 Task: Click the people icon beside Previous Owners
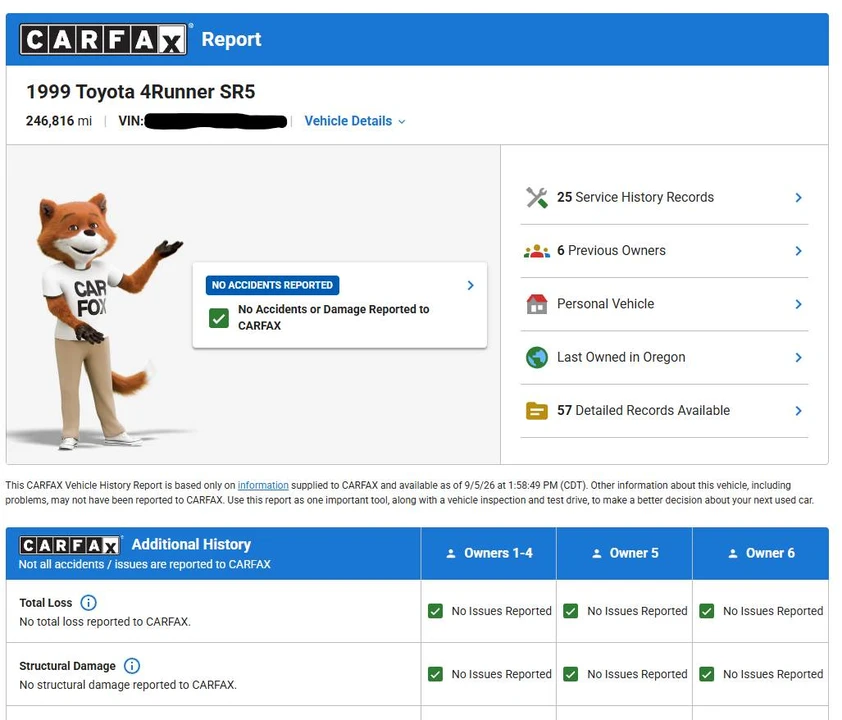pos(536,251)
